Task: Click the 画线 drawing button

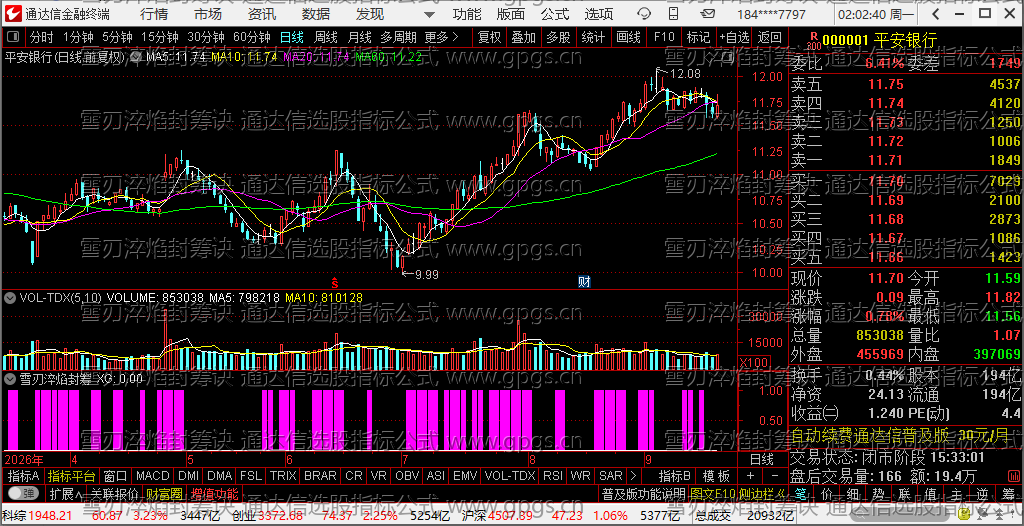Action: (628, 37)
